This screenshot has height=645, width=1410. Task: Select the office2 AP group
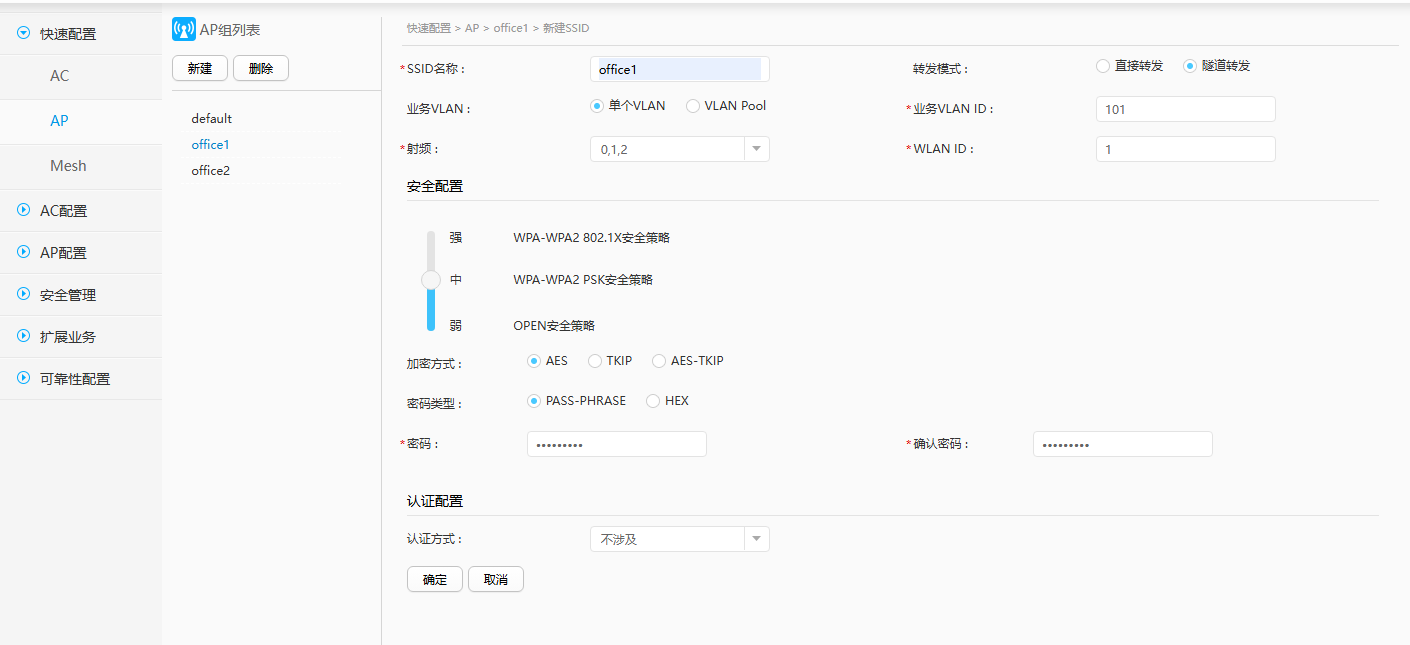click(210, 170)
